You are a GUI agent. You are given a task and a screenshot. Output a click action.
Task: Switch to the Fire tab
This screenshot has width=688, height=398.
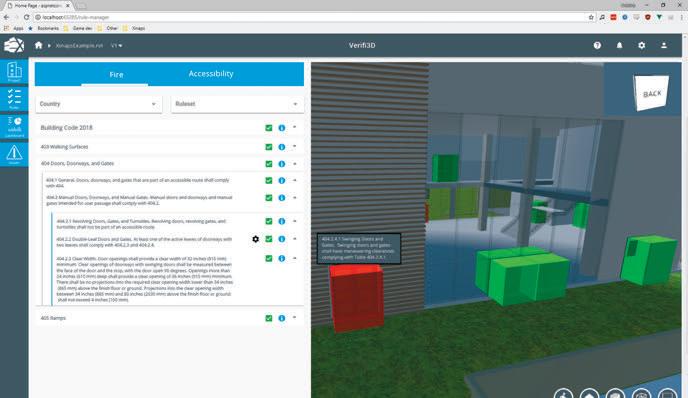tap(116, 75)
